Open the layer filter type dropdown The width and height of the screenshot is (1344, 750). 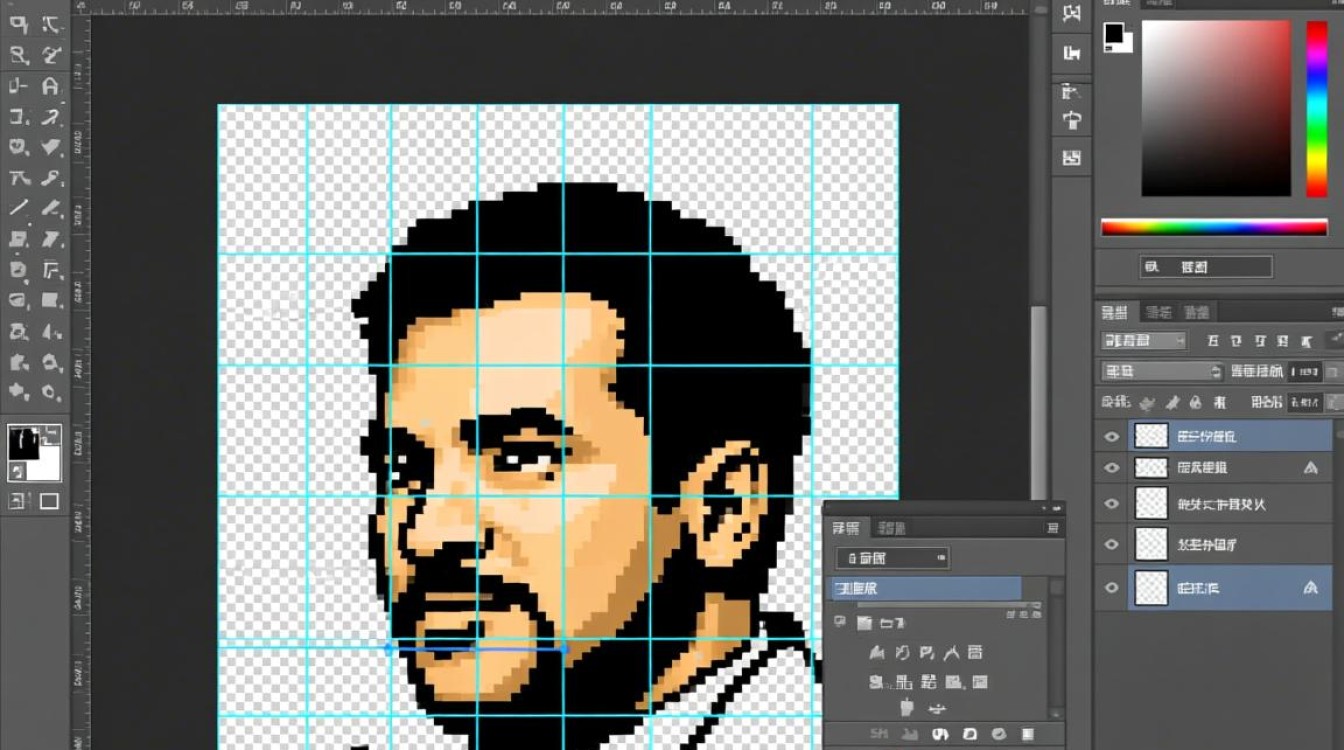1143,341
